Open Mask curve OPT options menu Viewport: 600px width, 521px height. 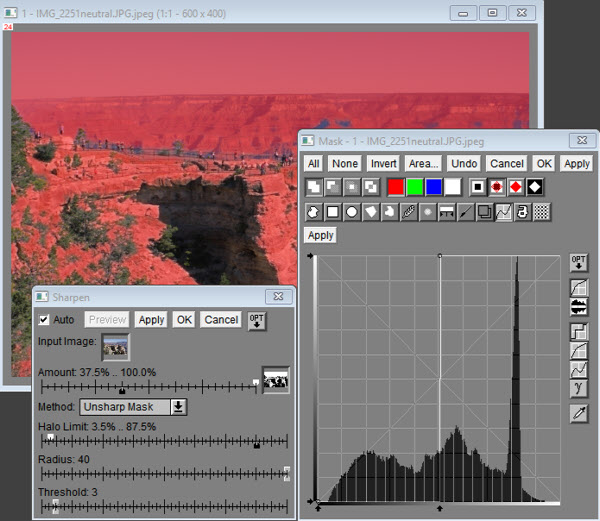578,262
